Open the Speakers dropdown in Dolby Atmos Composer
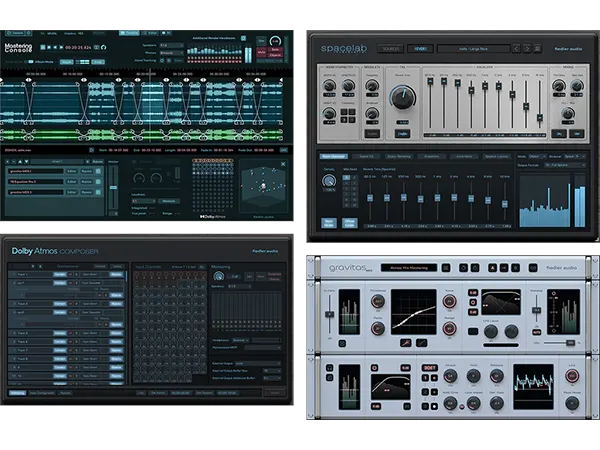 239,286
